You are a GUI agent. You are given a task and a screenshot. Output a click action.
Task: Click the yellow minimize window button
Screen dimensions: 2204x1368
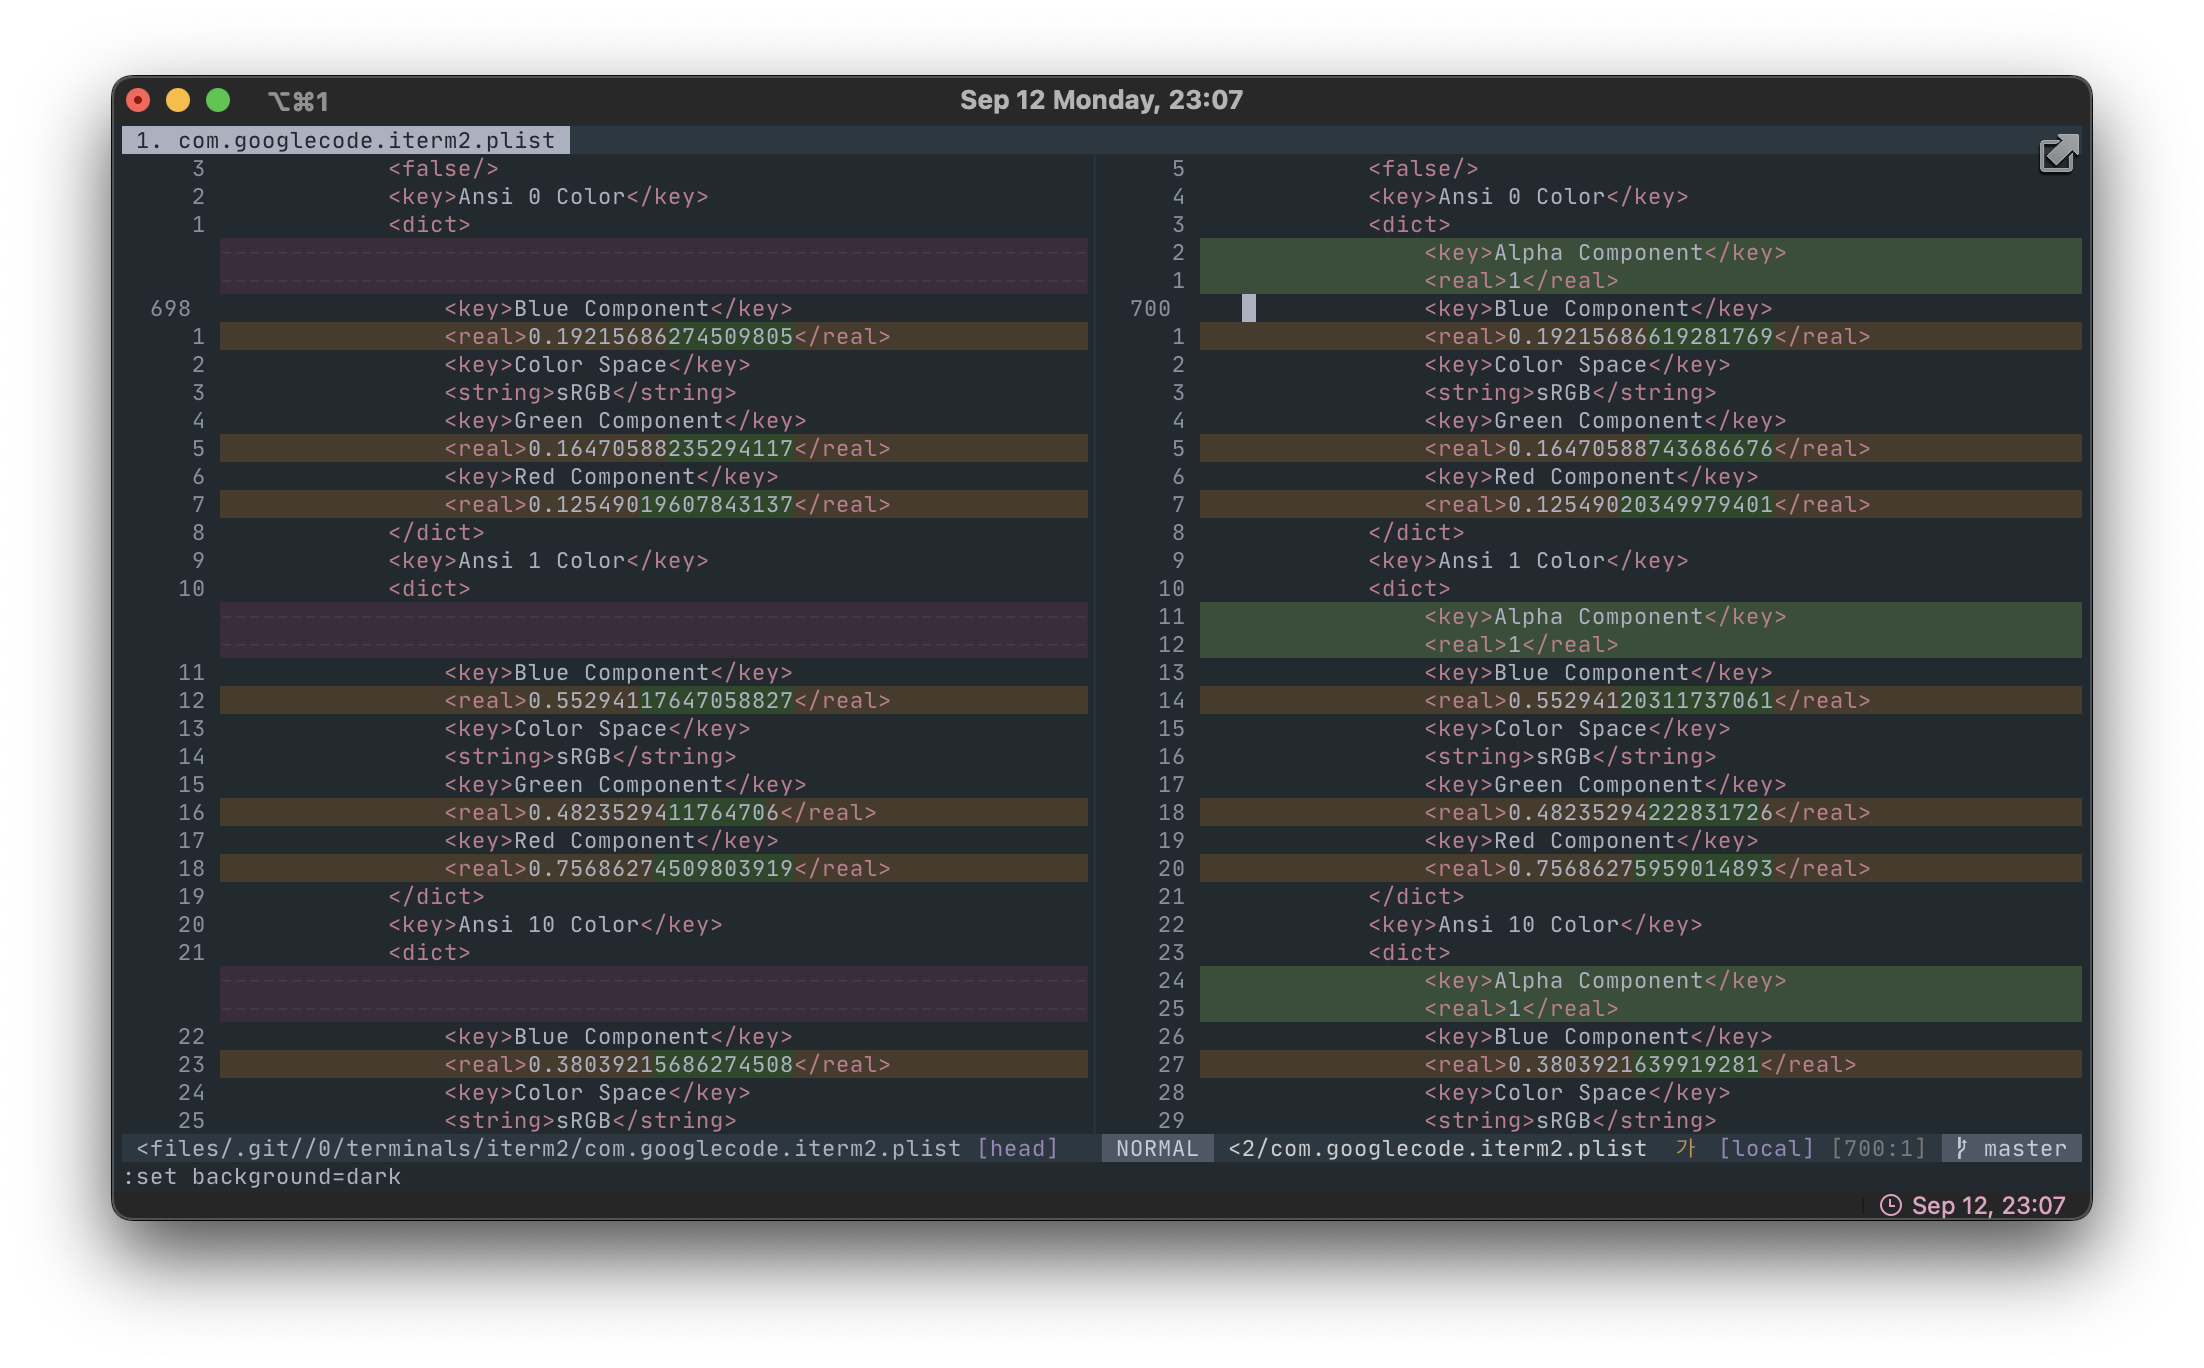[178, 100]
